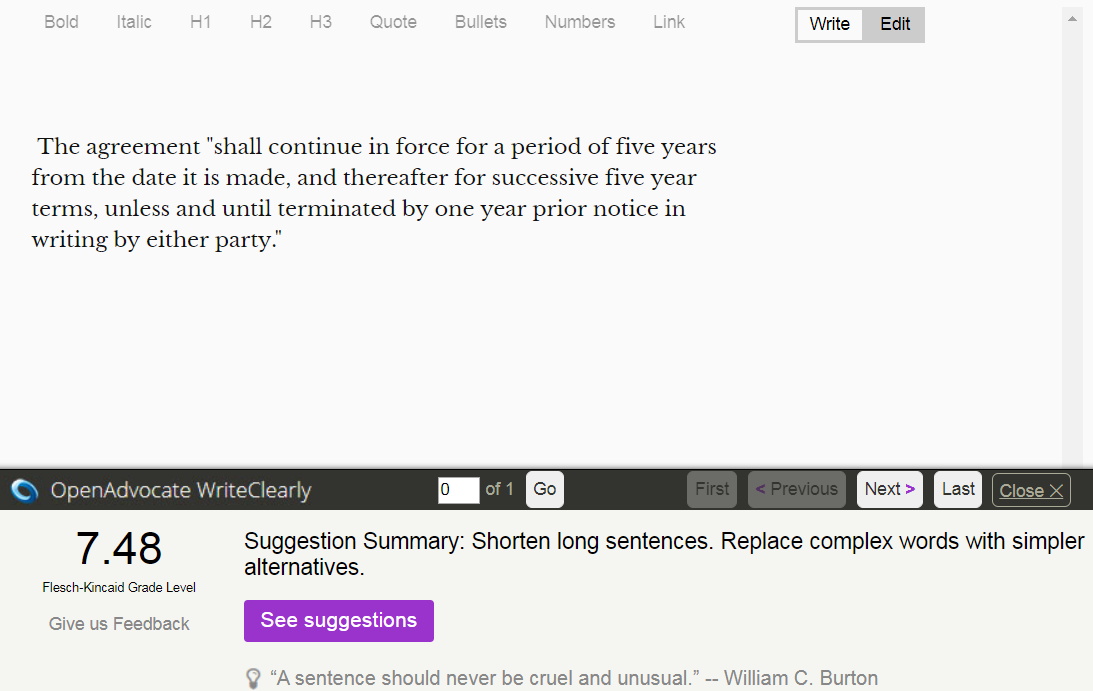The width and height of the screenshot is (1093, 691).
Task: Click the OpenAdvocate WriteClearly logo icon
Action: [x=24, y=490]
